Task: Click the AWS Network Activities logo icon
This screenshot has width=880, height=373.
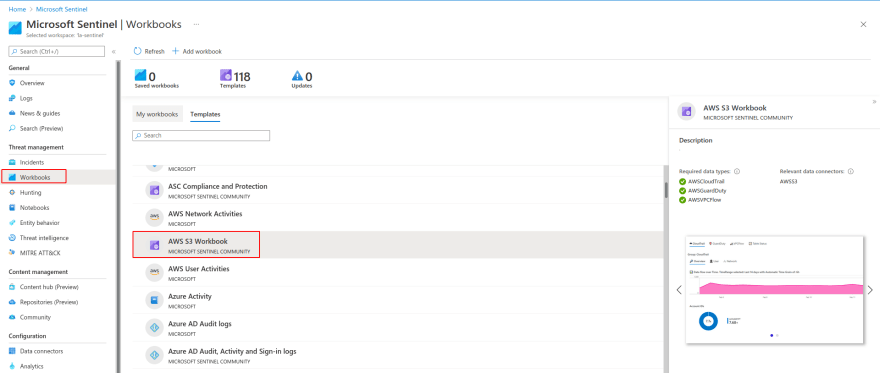Action: pos(154,218)
